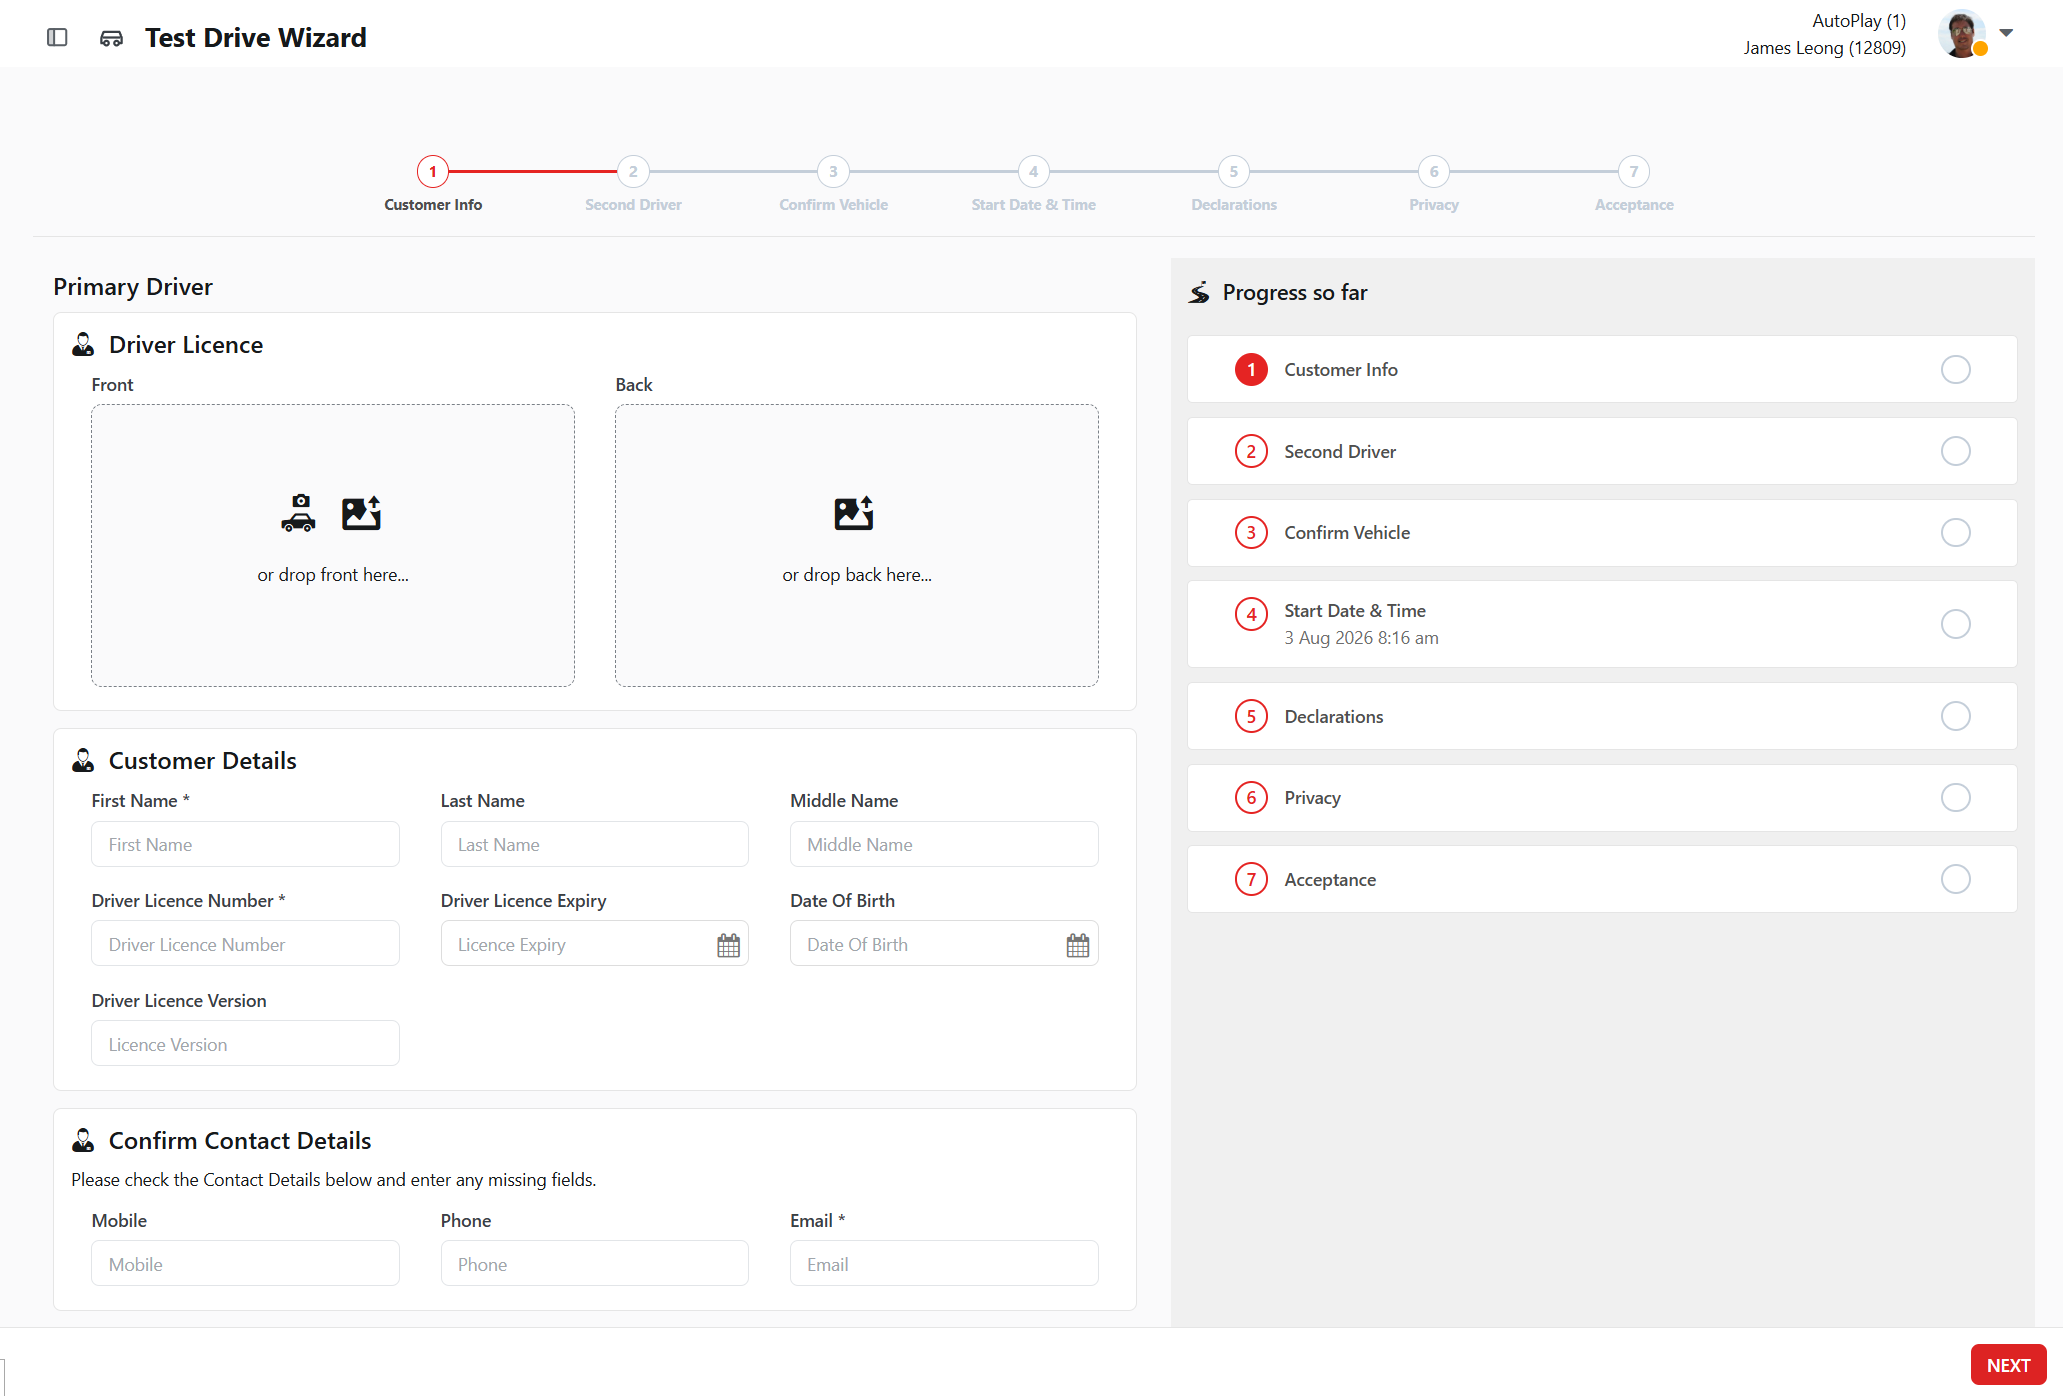This screenshot has width=2063, height=1396.
Task: Click the red number 1 badge in progress list
Action: 1251,370
